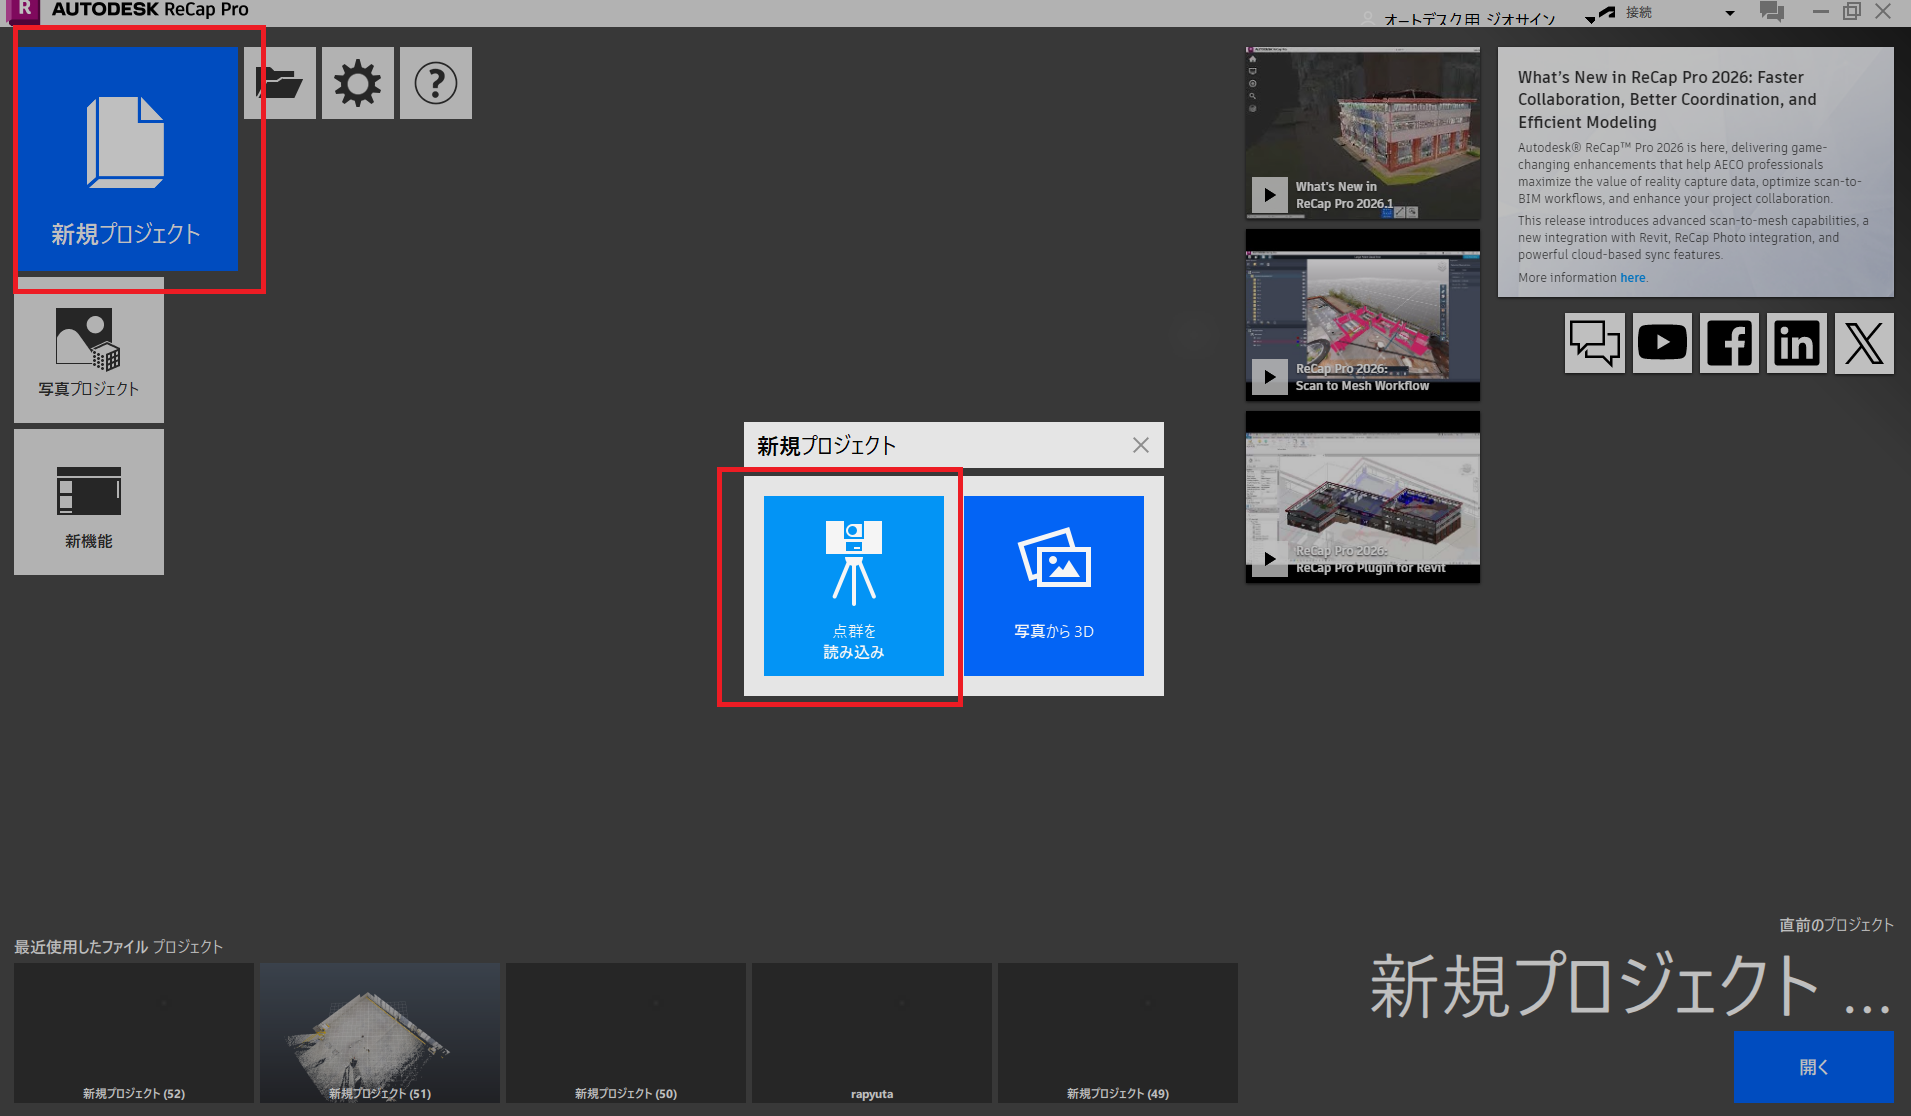Choose 点群を読み込み scan import option

(853, 586)
